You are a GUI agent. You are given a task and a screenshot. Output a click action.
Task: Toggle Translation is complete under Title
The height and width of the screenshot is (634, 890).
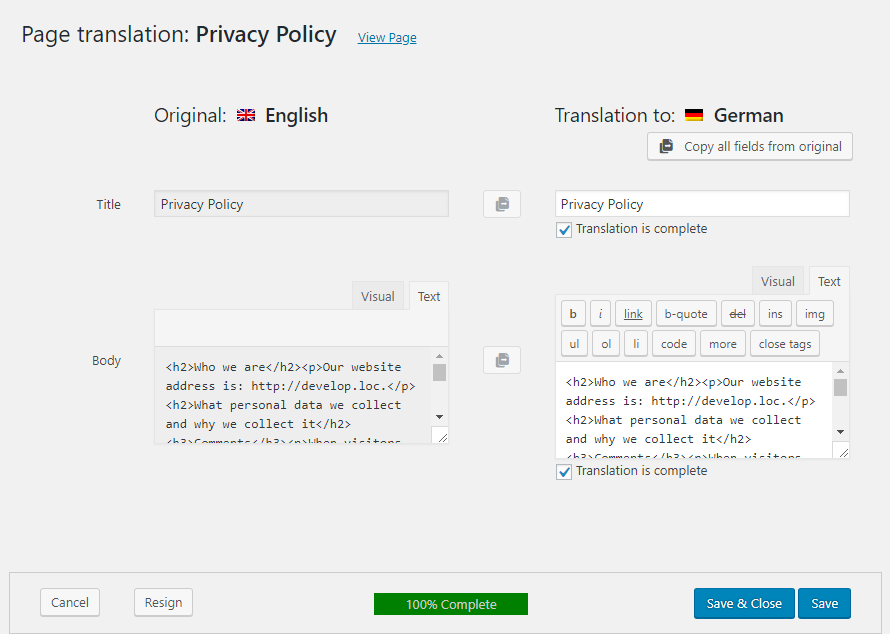point(564,230)
